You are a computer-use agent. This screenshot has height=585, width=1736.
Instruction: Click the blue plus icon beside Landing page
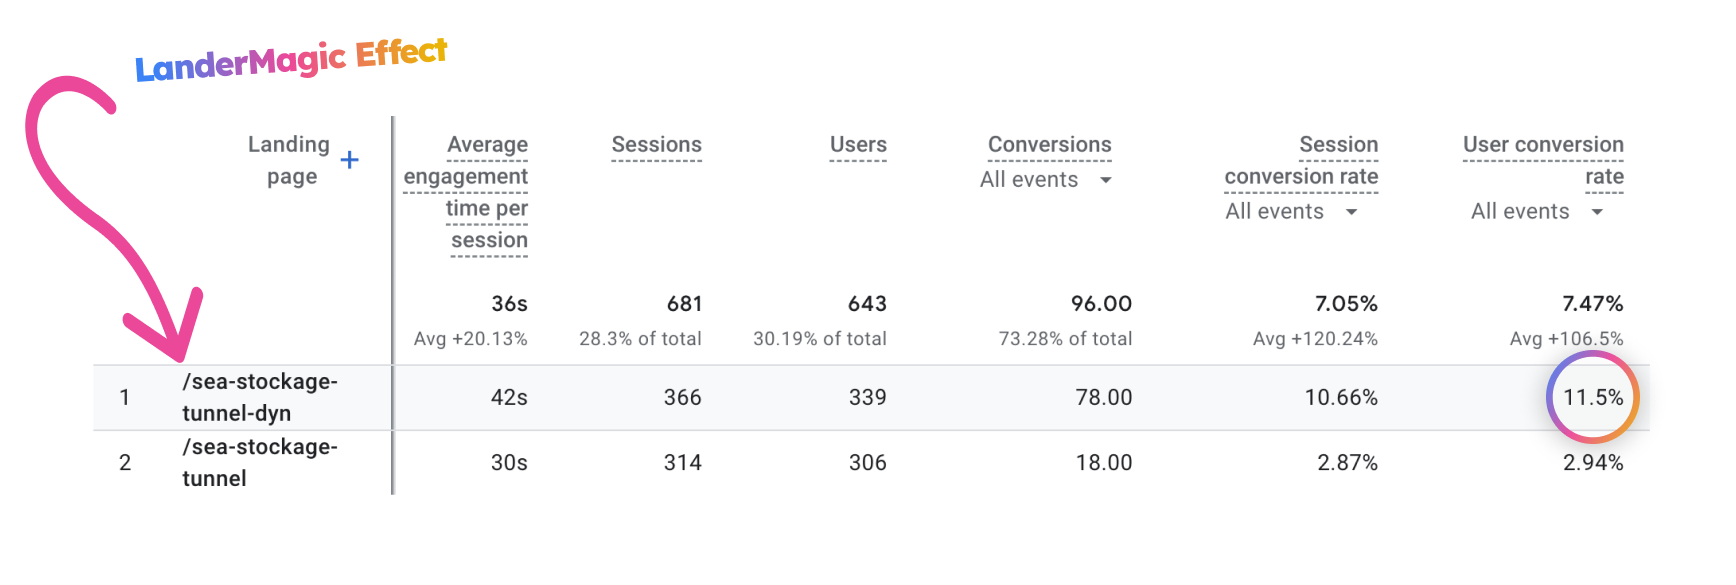349,160
